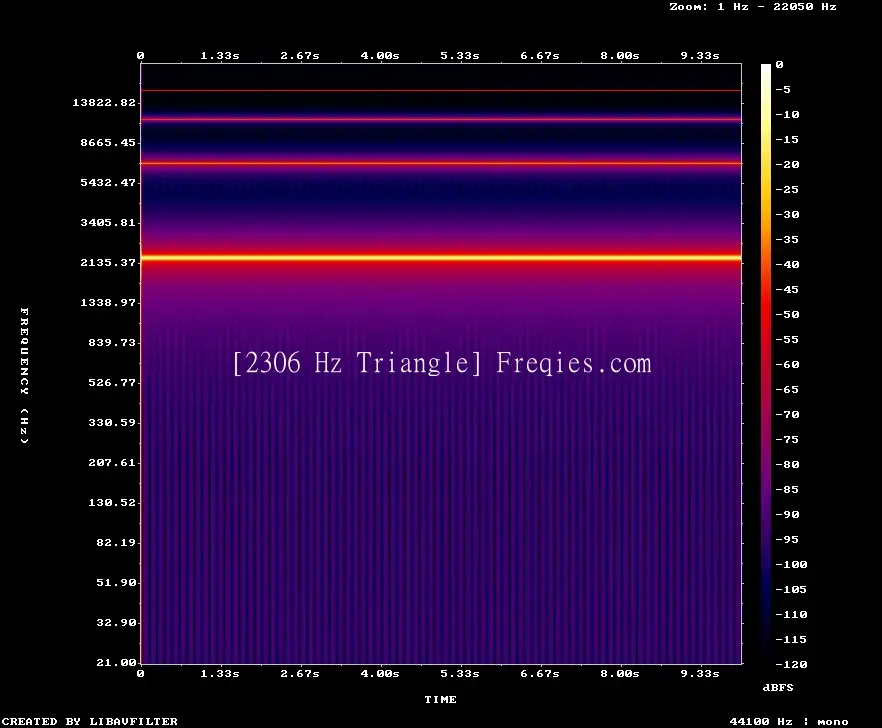Click the 32.90 frequency axis label
882x728 pixels.
[x=116, y=622]
